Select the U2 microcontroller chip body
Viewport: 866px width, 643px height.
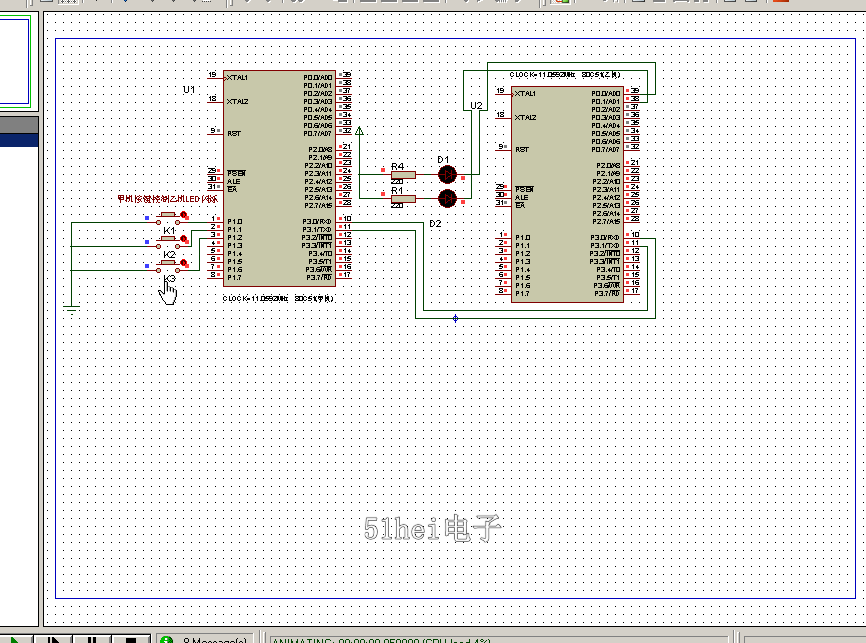coord(567,194)
